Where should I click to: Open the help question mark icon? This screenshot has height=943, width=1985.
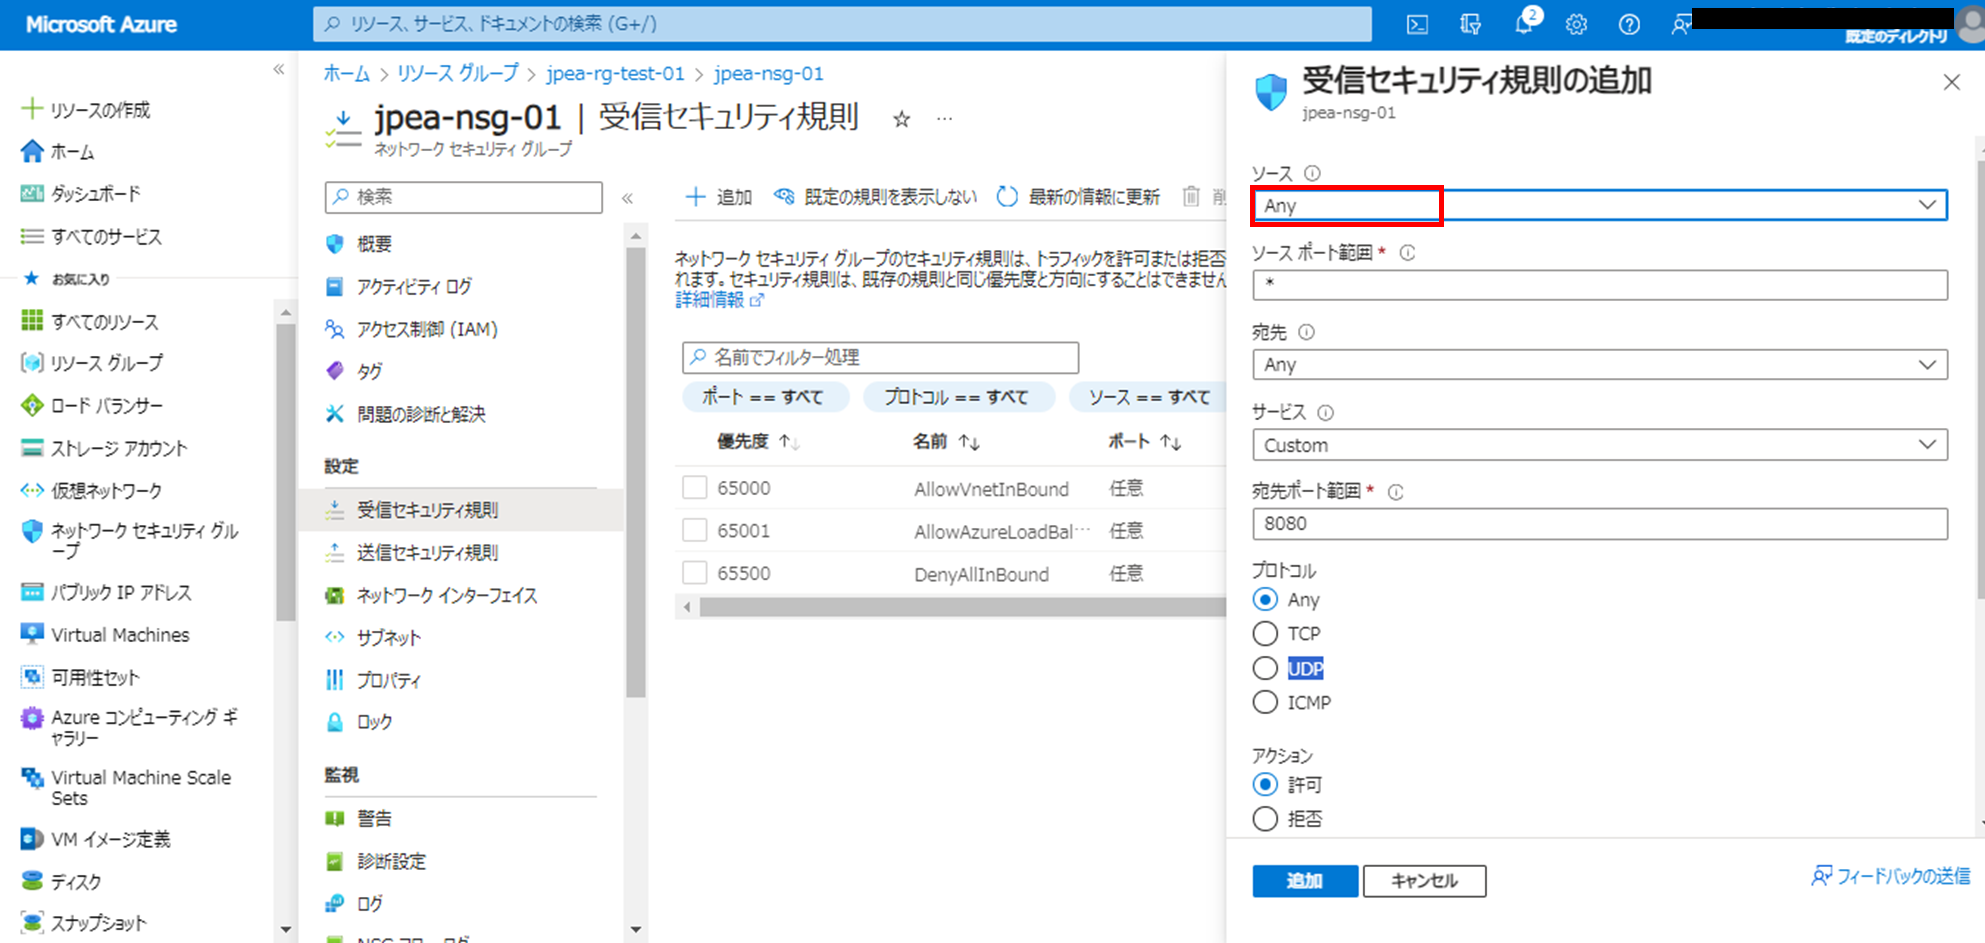(1629, 25)
